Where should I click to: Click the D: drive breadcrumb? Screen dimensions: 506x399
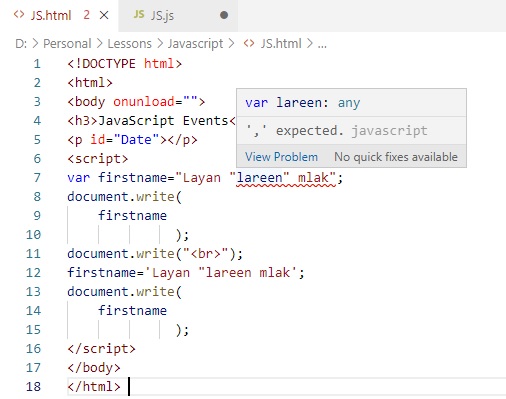coord(21,44)
